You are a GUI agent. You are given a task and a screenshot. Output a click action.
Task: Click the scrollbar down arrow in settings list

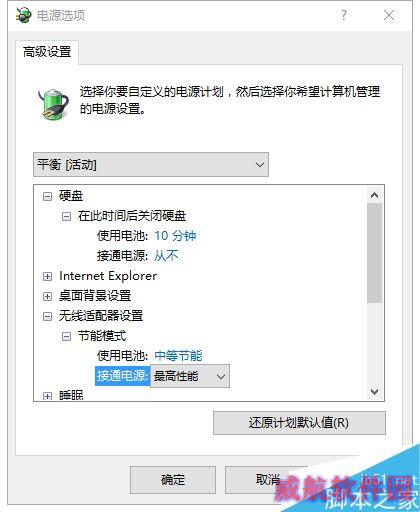(374, 391)
